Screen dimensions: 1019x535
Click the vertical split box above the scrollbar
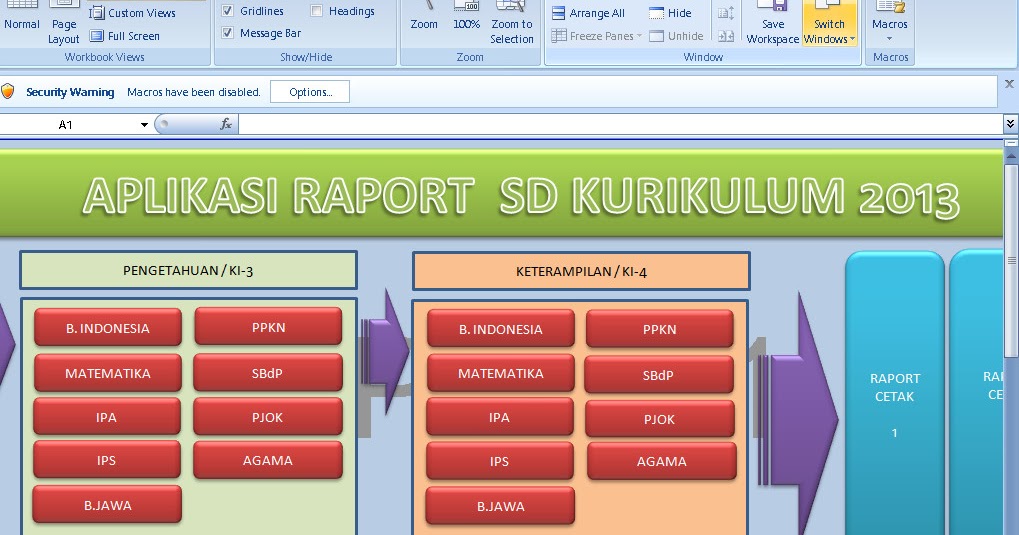[1011, 142]
